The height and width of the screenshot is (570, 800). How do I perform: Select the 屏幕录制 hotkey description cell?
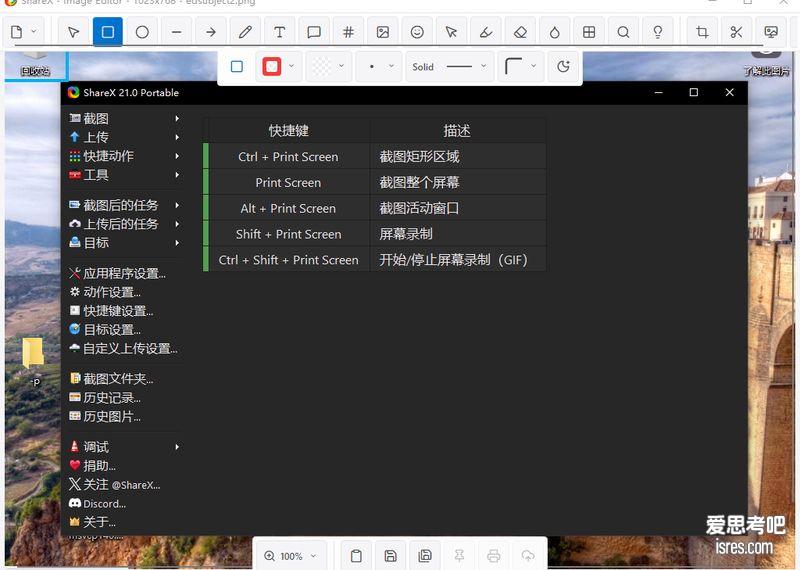458,234
